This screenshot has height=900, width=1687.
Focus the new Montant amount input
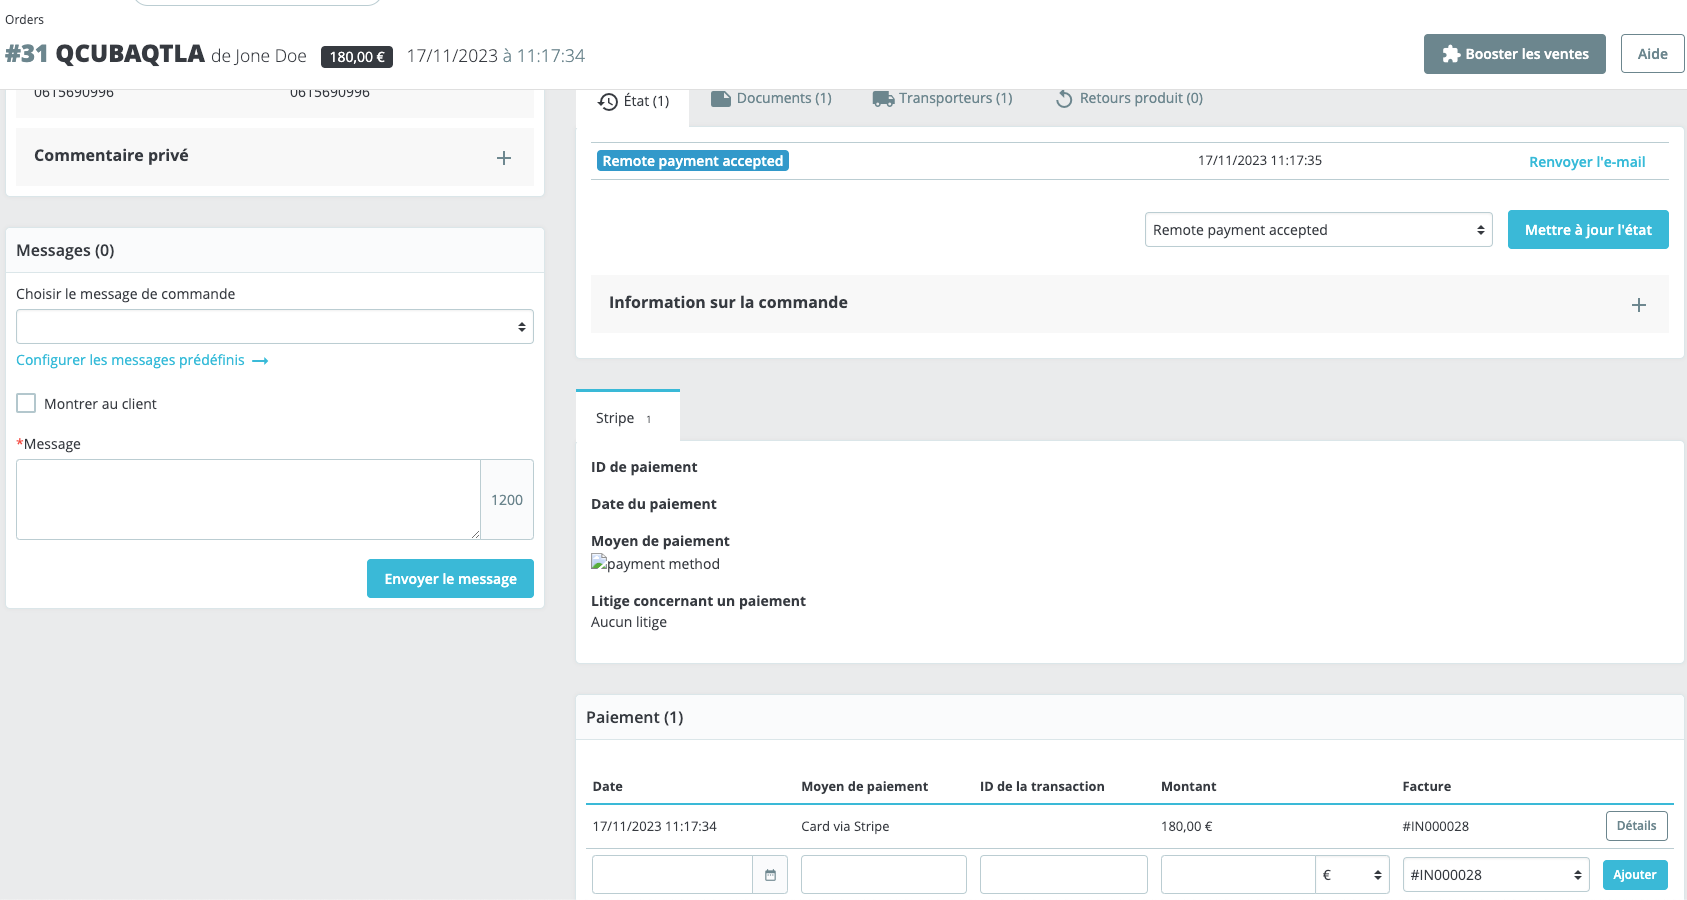[1238, 875]
